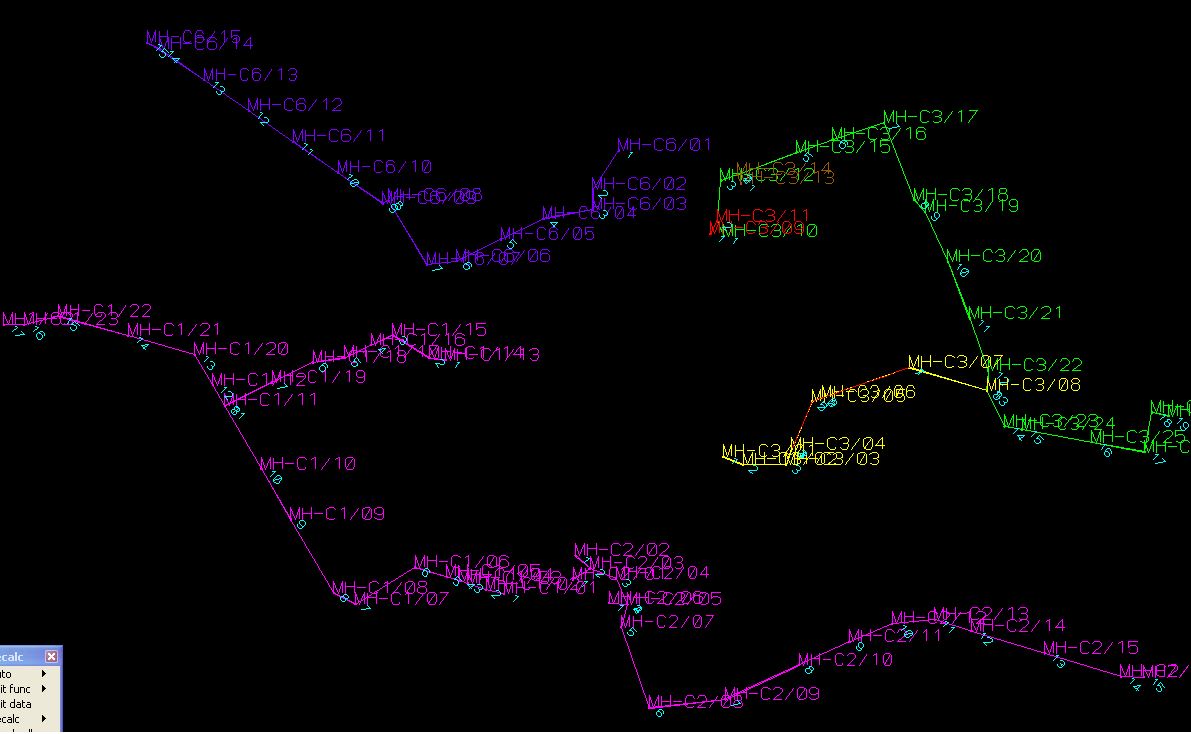
Task: Pick manhole label MH-C1/10
Action: click(308, 463)
